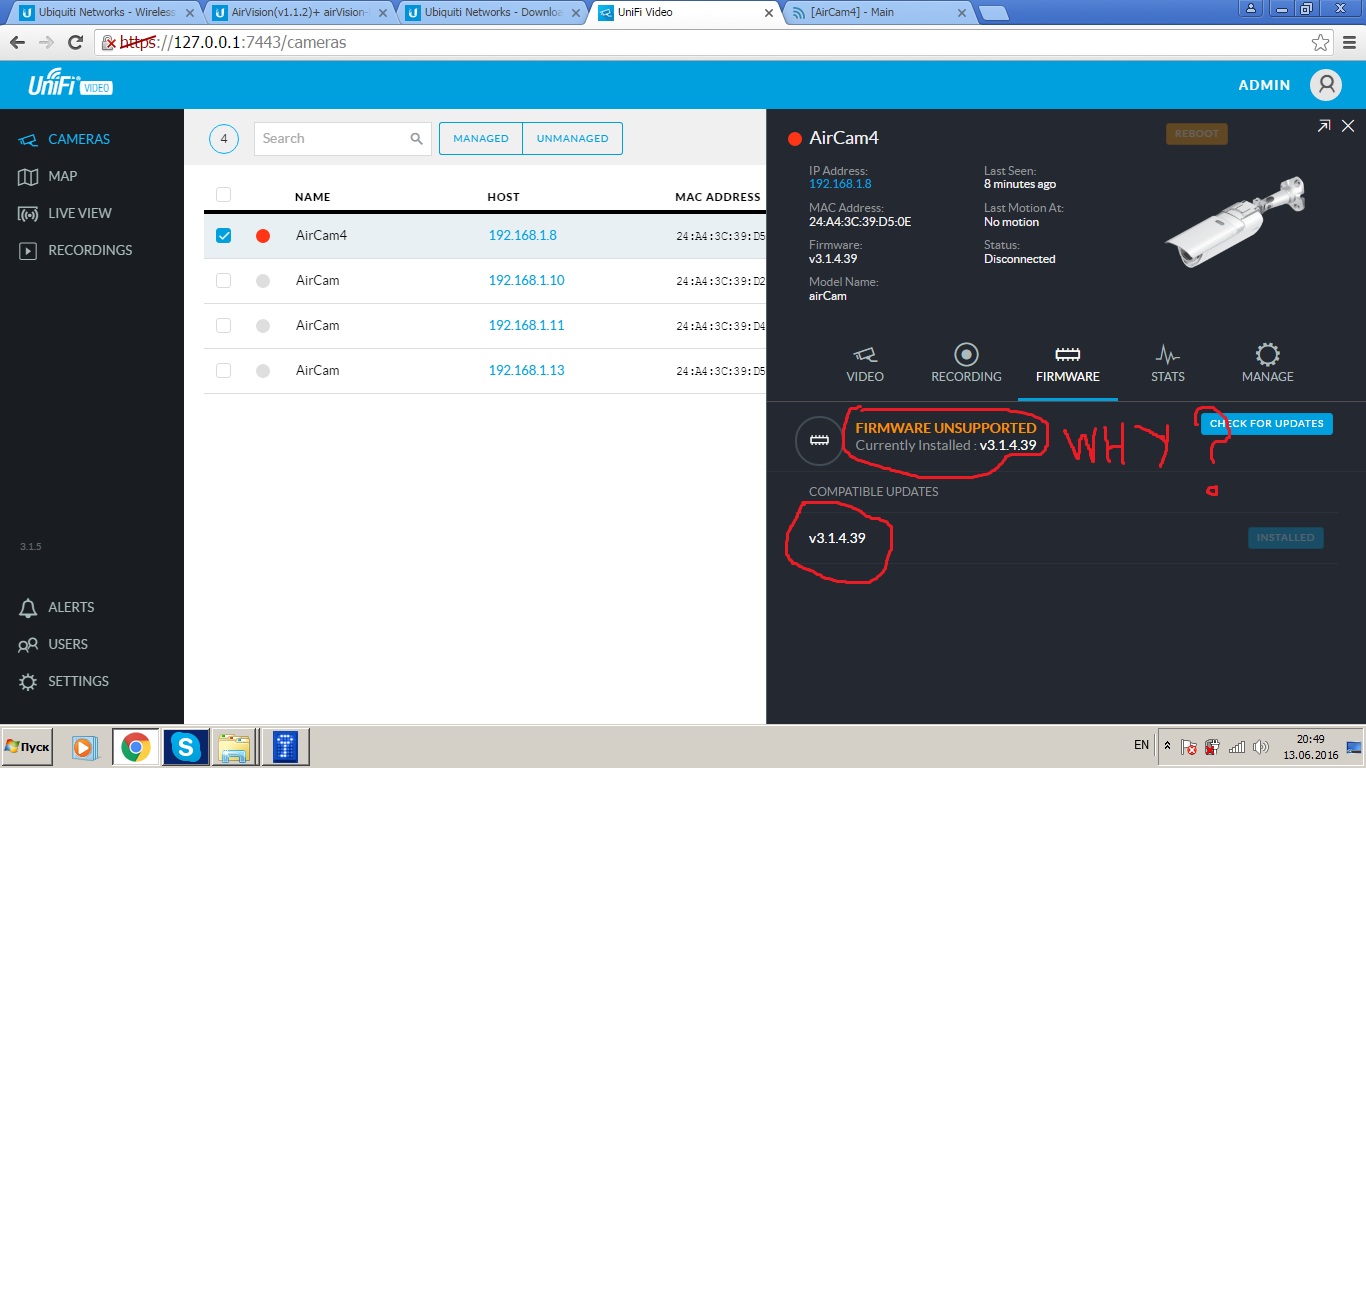Sort by Host column header

tap(503, 197)
